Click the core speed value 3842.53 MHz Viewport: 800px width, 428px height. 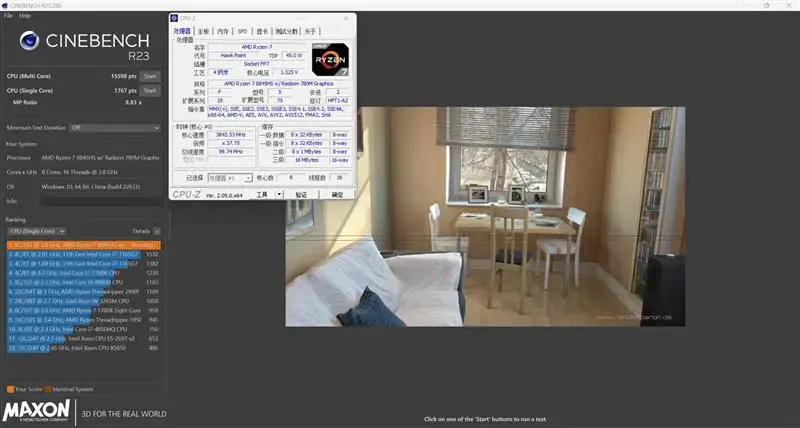click(x=231, y=135)
